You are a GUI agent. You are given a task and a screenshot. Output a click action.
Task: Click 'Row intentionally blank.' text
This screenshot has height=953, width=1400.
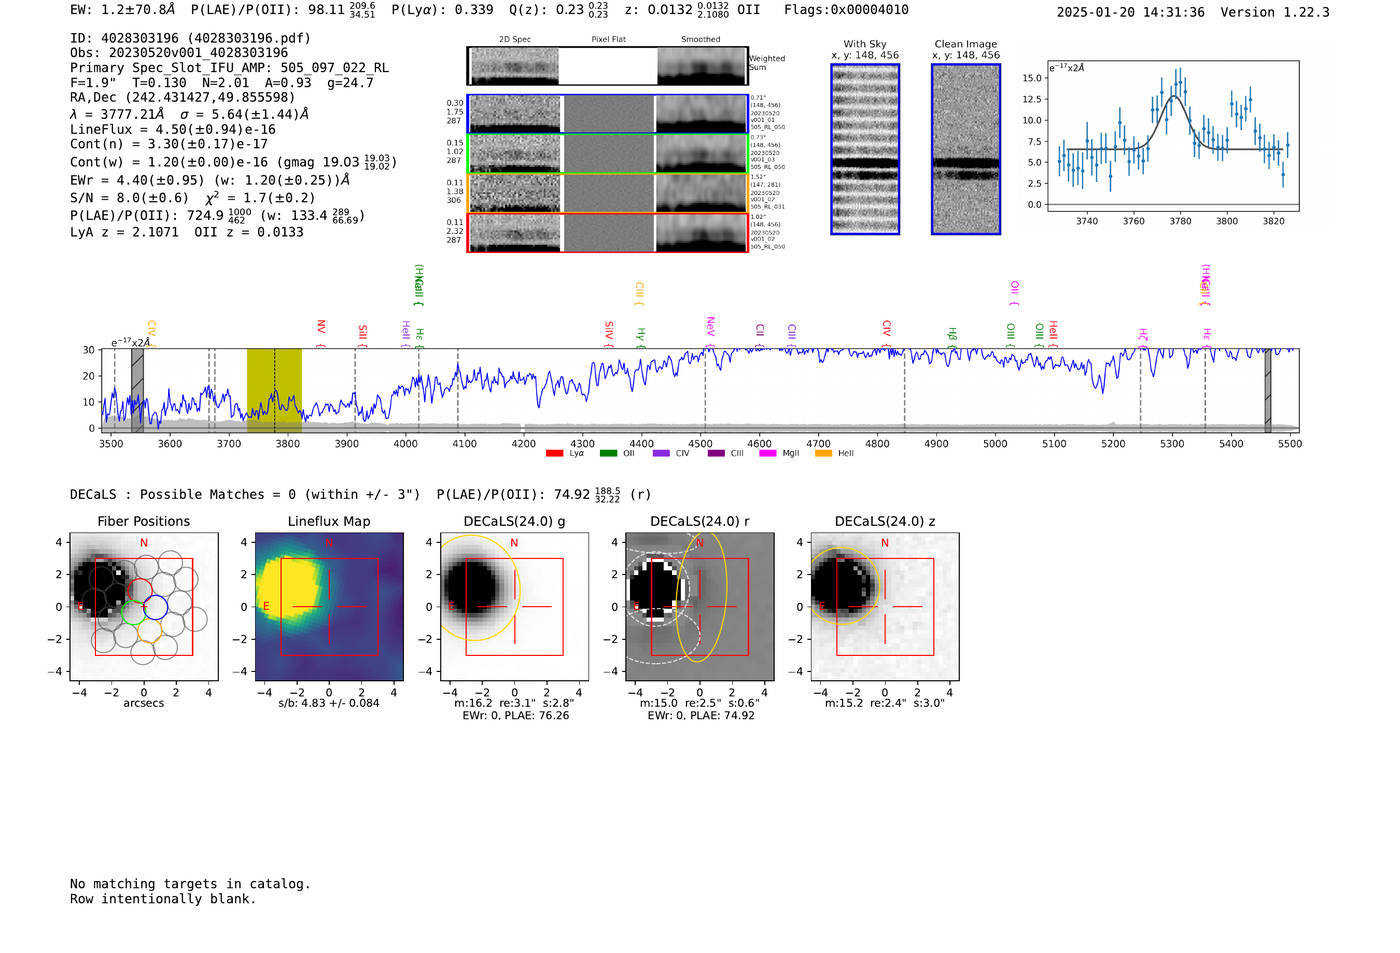click(x=163, y=899)
